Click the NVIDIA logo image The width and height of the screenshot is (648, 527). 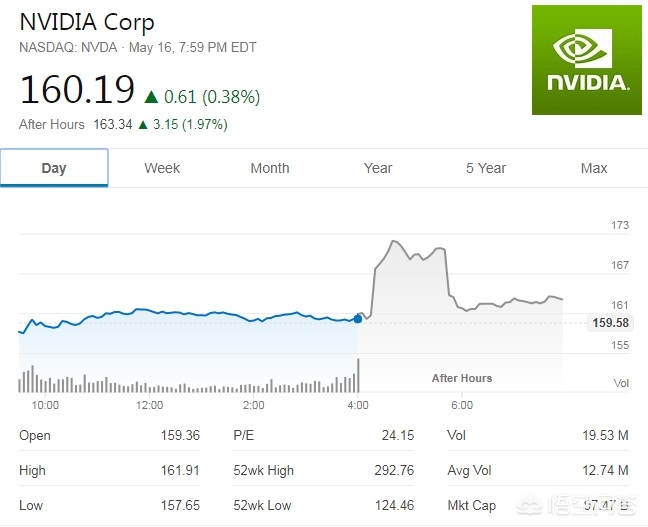coord(587,60)
